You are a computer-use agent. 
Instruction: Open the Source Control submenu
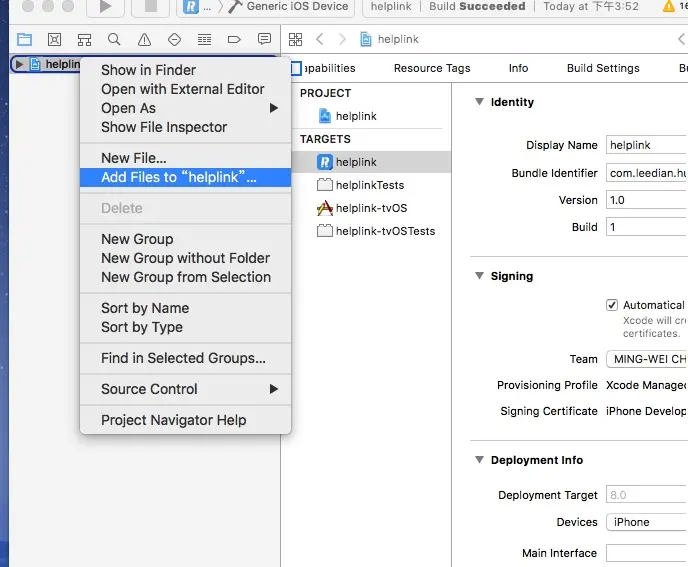click(x=185, y=389)
